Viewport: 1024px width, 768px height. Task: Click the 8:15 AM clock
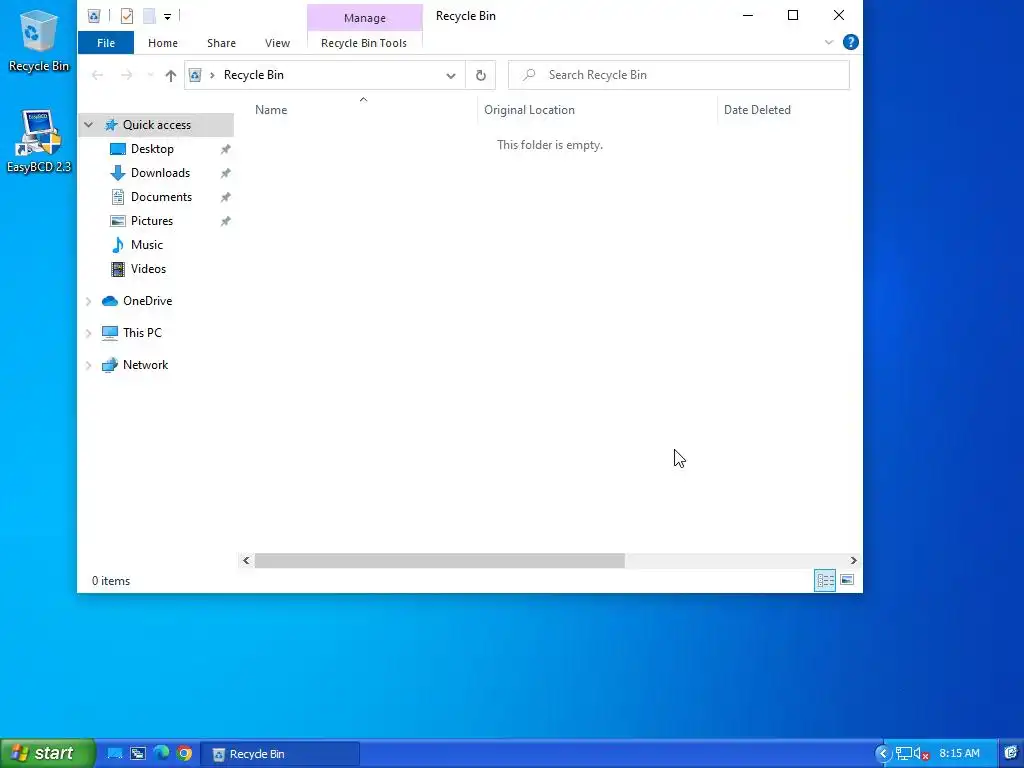(x=959, y=754)
